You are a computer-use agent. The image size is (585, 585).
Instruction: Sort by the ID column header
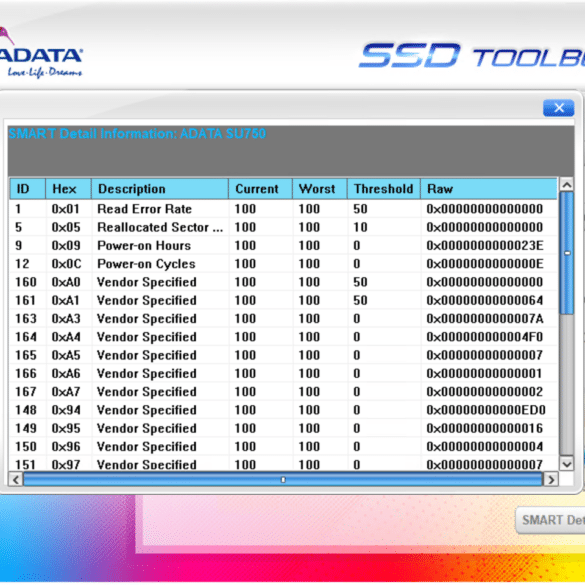(28, 189)
